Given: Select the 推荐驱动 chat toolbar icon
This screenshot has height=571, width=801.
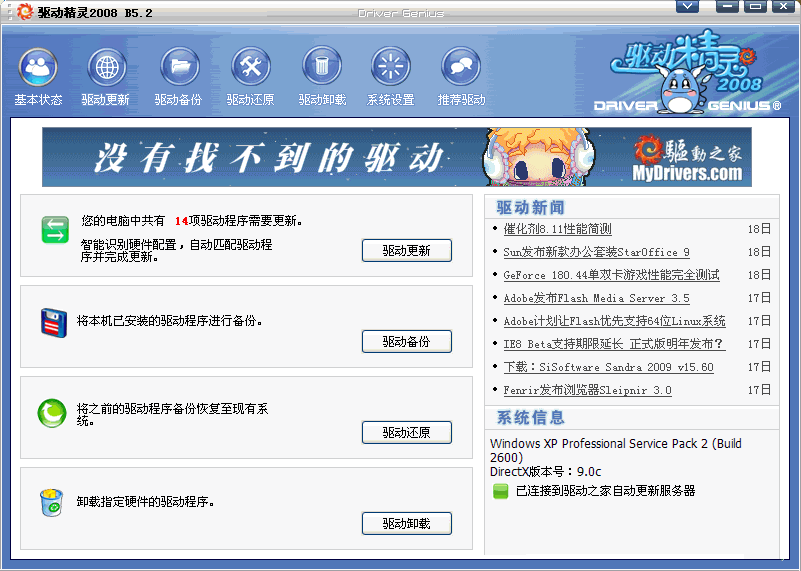Looking at the screenshot, I should tap(461, 68).
